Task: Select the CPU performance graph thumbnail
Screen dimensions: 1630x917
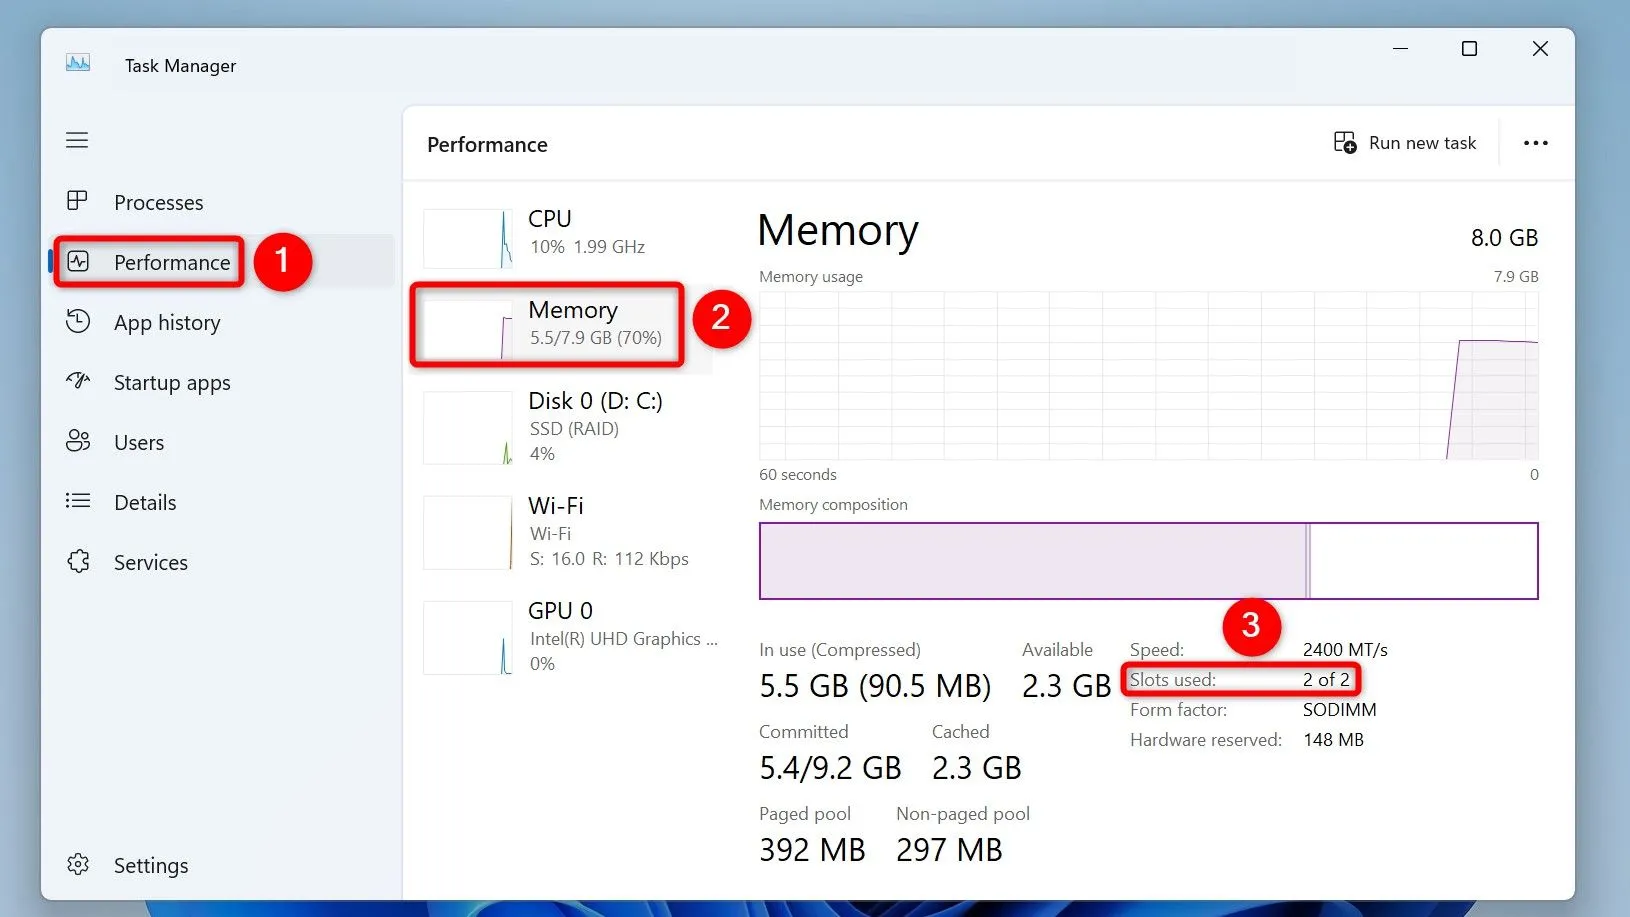Action: tap(468, 238)
